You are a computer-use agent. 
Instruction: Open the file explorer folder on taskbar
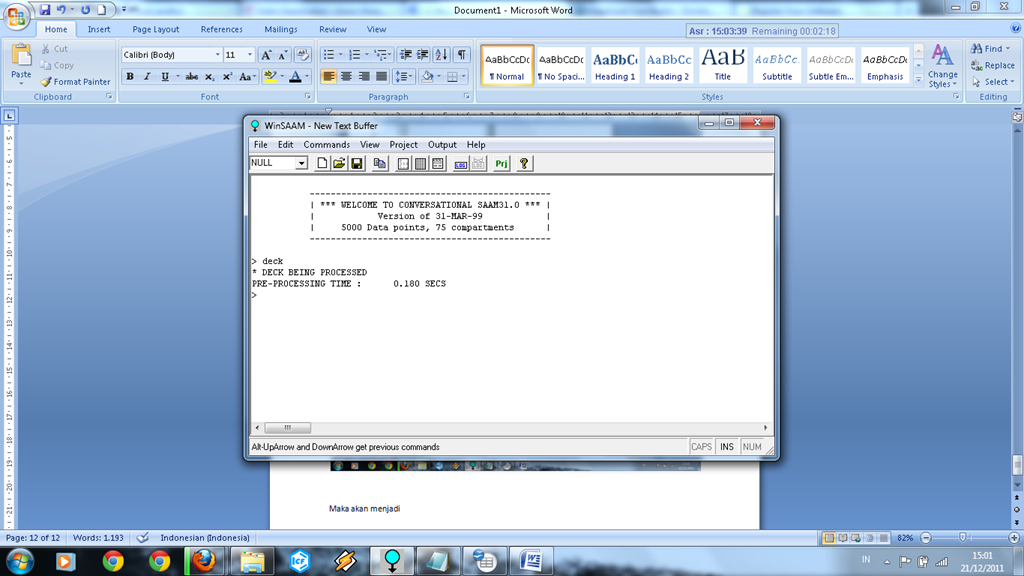click(252, 561)
